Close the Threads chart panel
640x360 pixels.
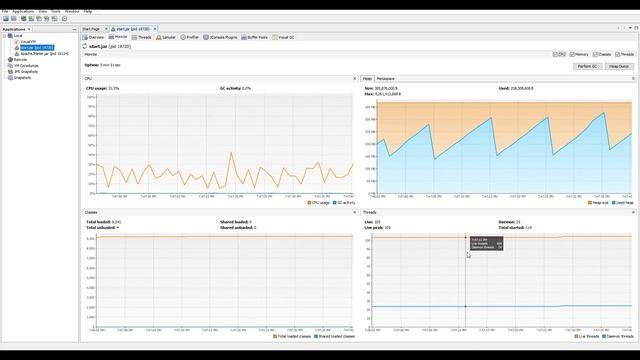click(633, 212)
